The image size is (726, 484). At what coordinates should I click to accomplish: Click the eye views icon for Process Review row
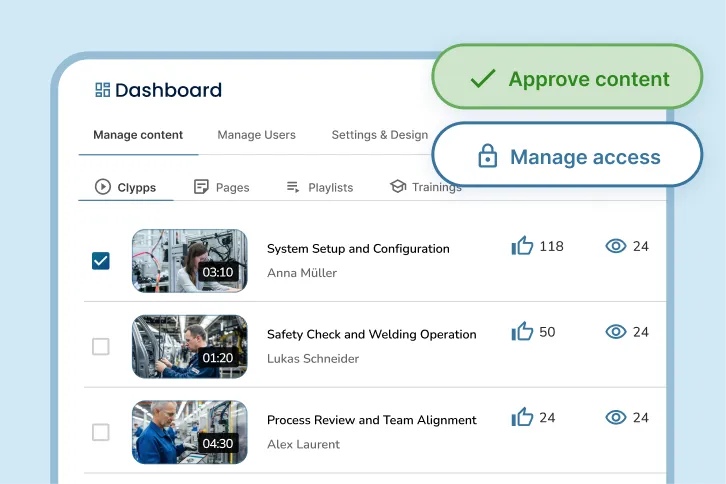[x=616, y=417]
